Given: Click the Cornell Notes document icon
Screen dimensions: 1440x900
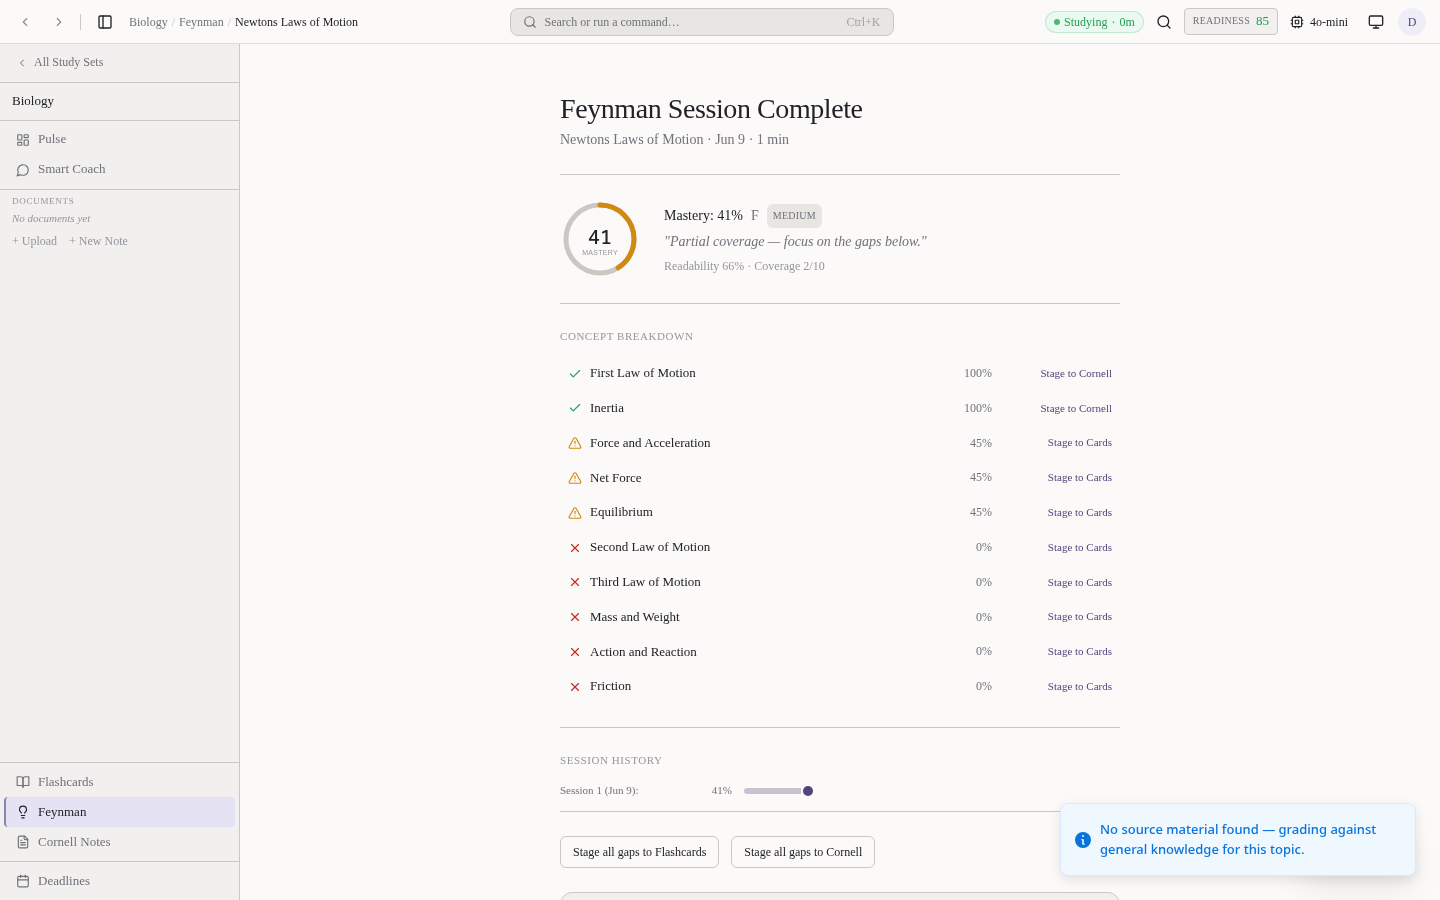Looking at the screenshot, I should pos(23,842).
